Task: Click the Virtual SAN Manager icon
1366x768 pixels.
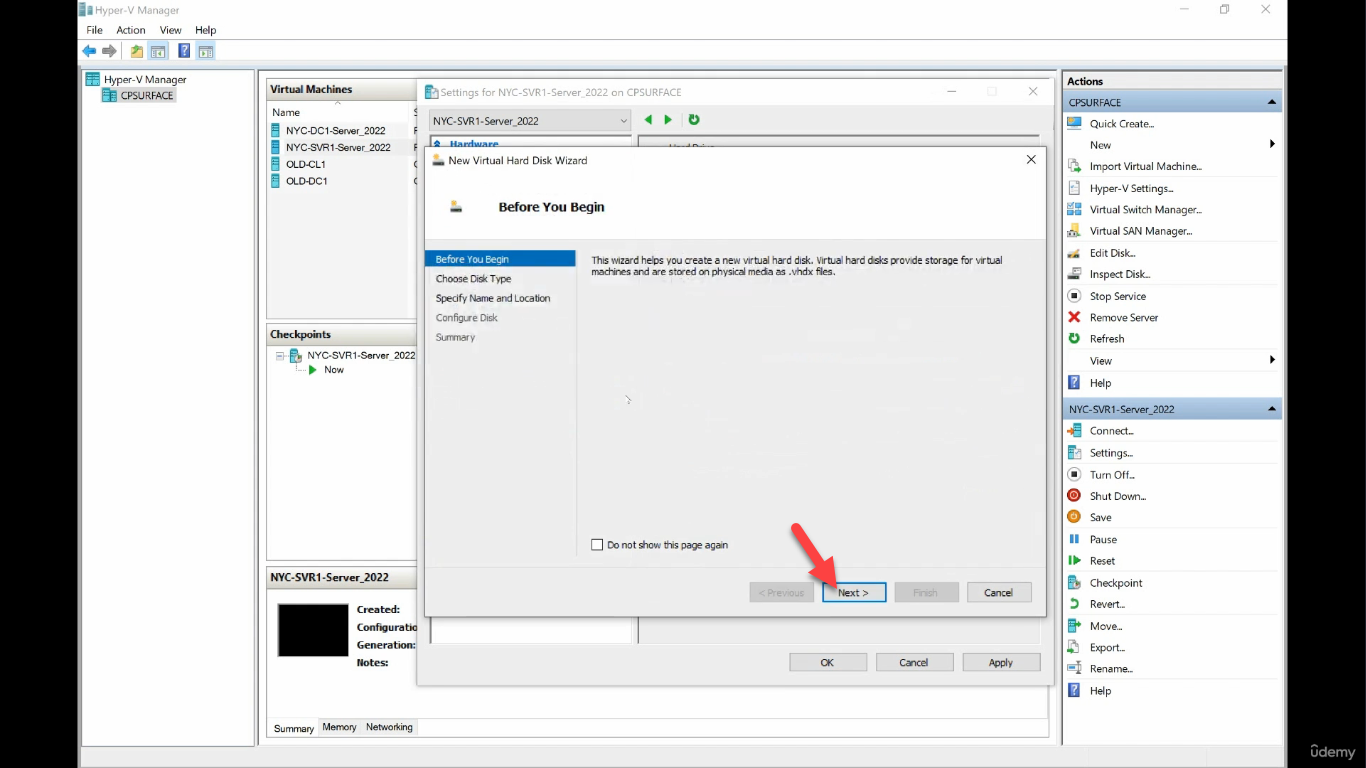Action: click(x=1074, y=231)
